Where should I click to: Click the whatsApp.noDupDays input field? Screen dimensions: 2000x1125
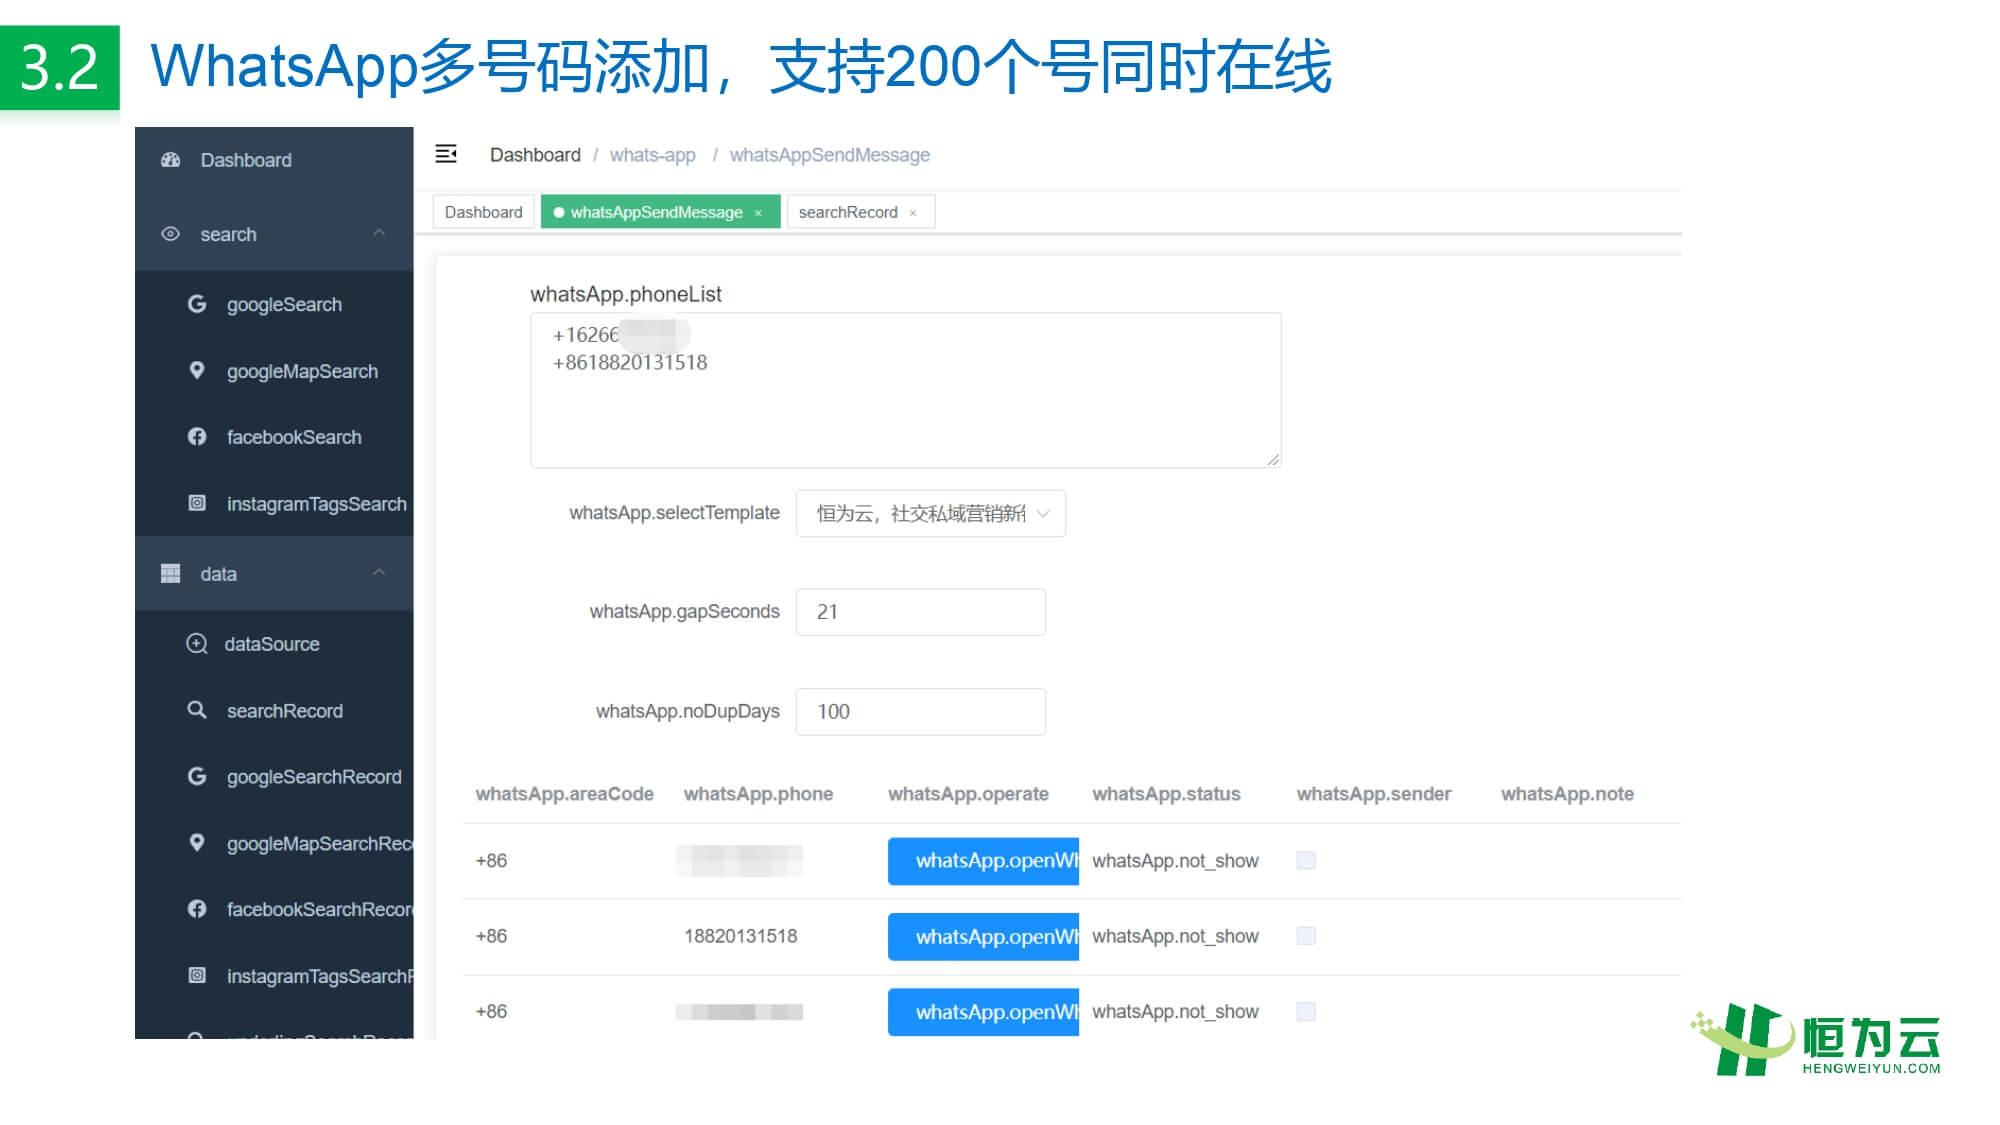[920, 712]
